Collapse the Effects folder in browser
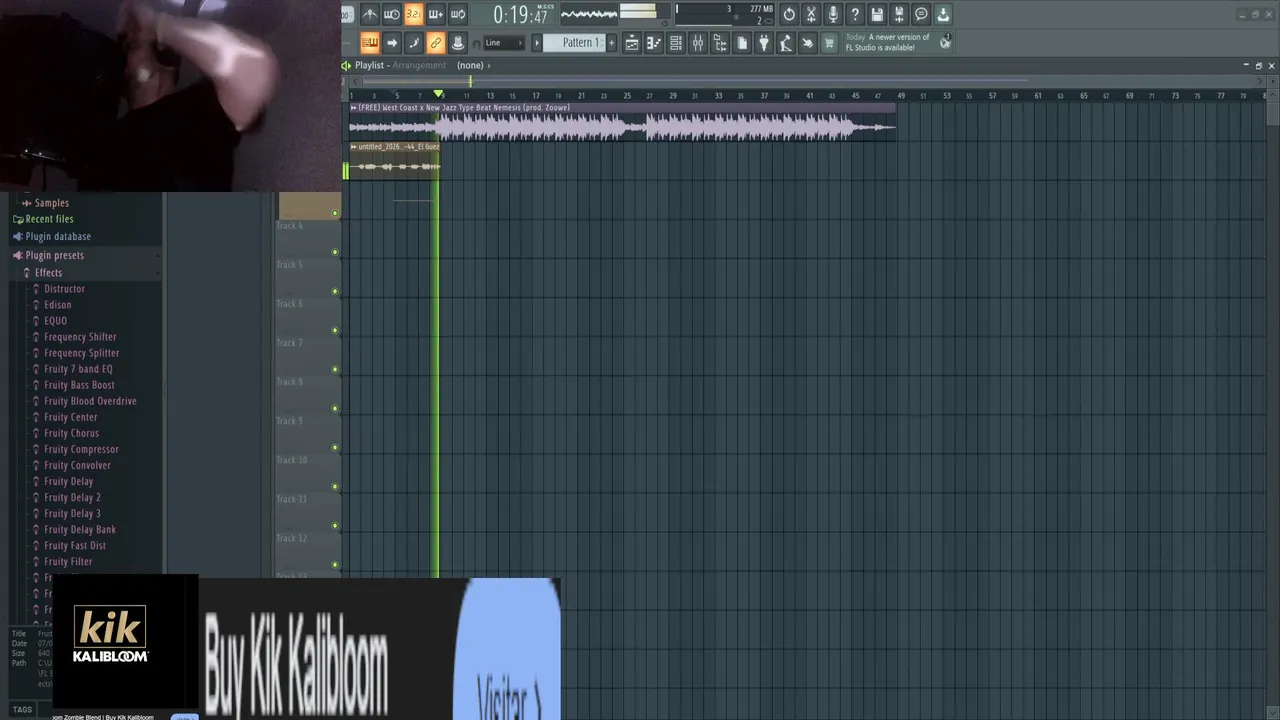 48,272
